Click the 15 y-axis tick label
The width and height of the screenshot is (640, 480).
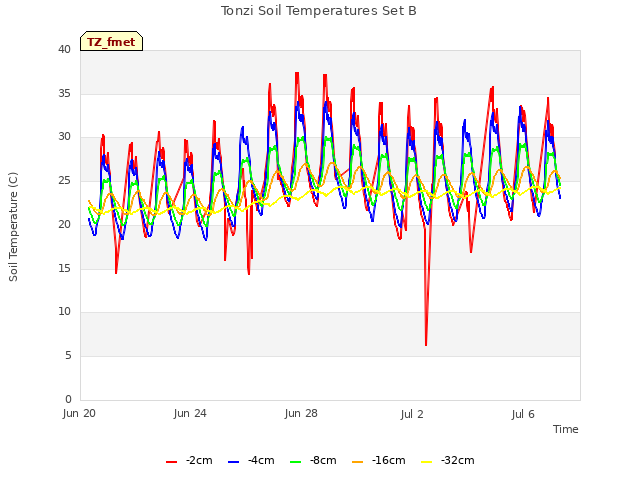tap(64, 268)
